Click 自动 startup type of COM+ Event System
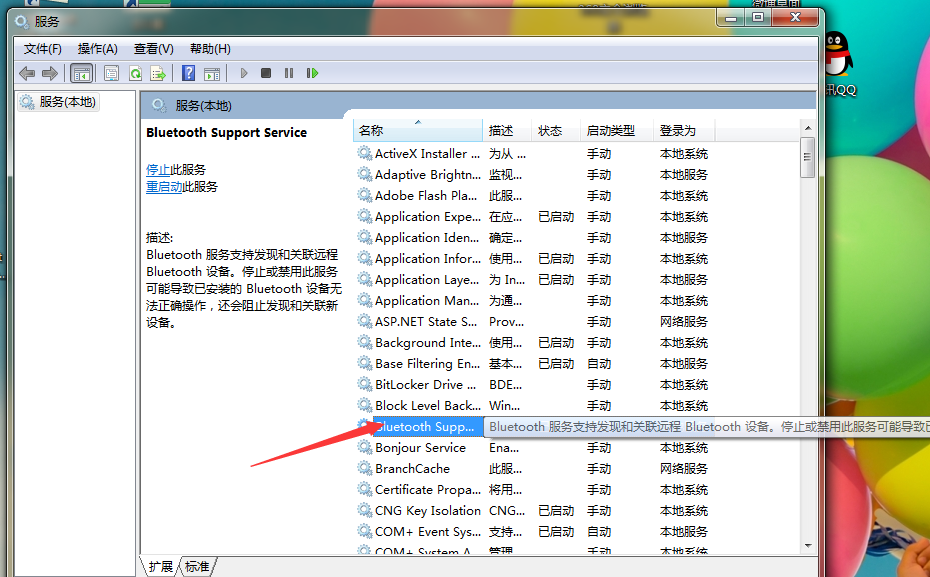 pos(599,532)
